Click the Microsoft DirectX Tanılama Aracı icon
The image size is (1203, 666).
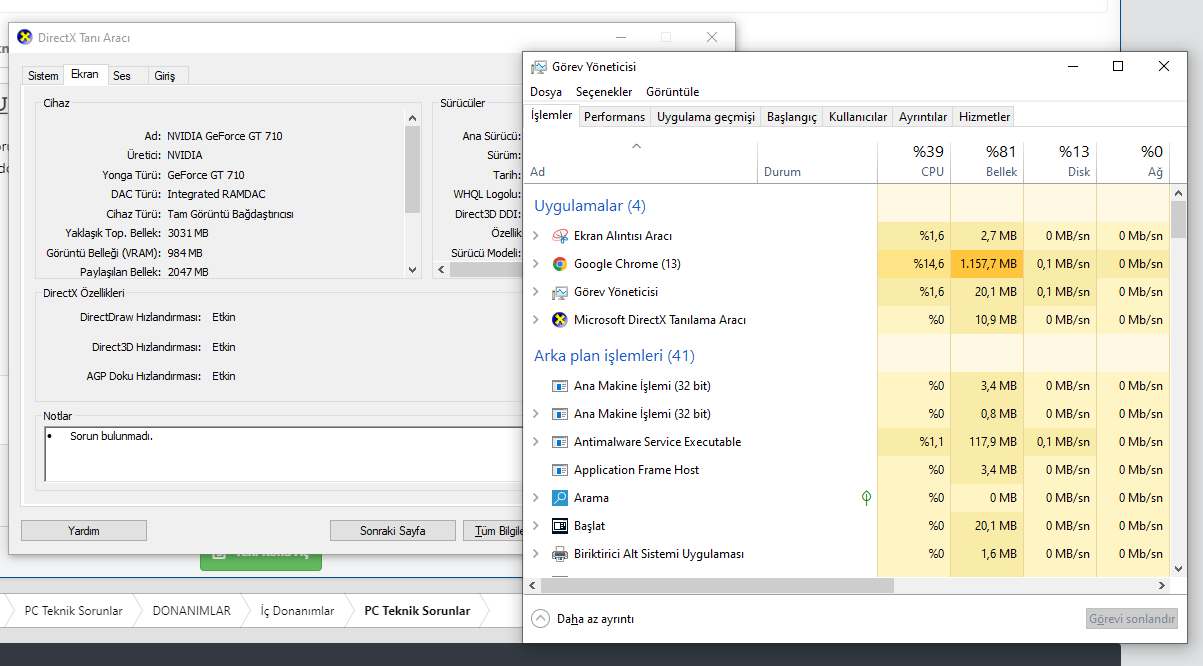point(560,320)
